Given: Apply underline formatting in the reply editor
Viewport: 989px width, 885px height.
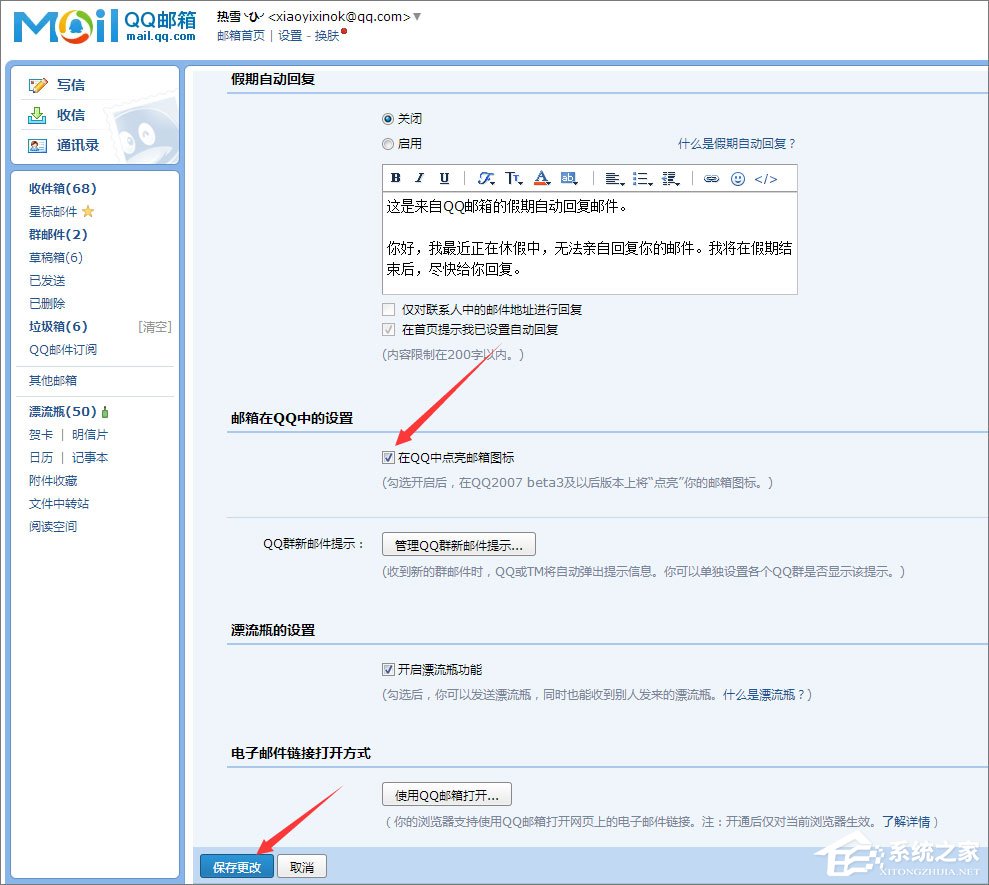Looking at the screenshot, I should coord(444,178).
